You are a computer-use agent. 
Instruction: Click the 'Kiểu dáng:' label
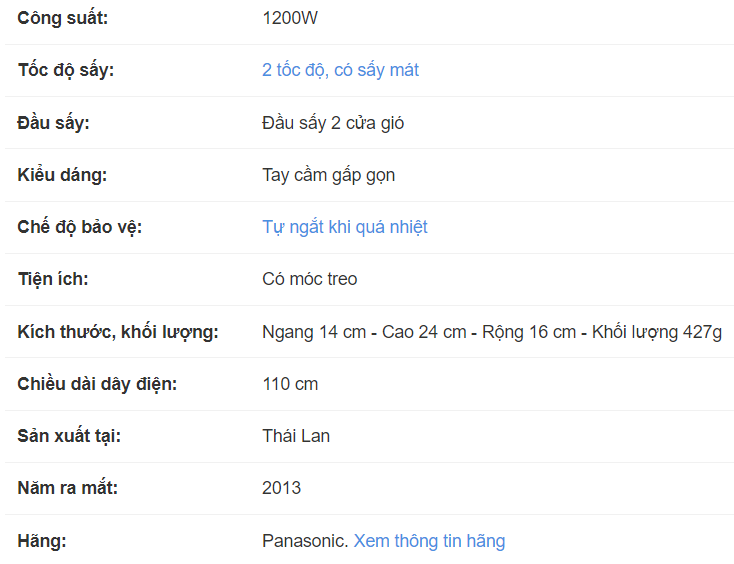tap(62, 175)
